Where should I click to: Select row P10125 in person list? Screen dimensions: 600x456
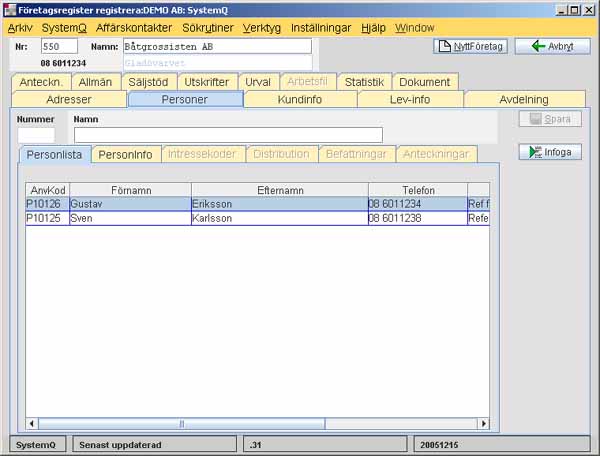pos(258,218)
